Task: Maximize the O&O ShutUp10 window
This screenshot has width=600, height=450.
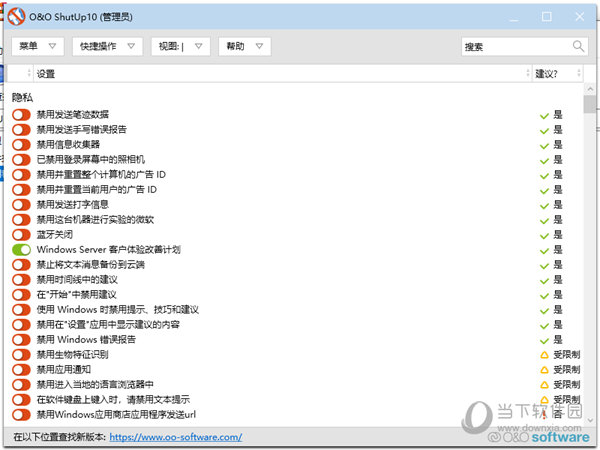Action: (547, 16)
